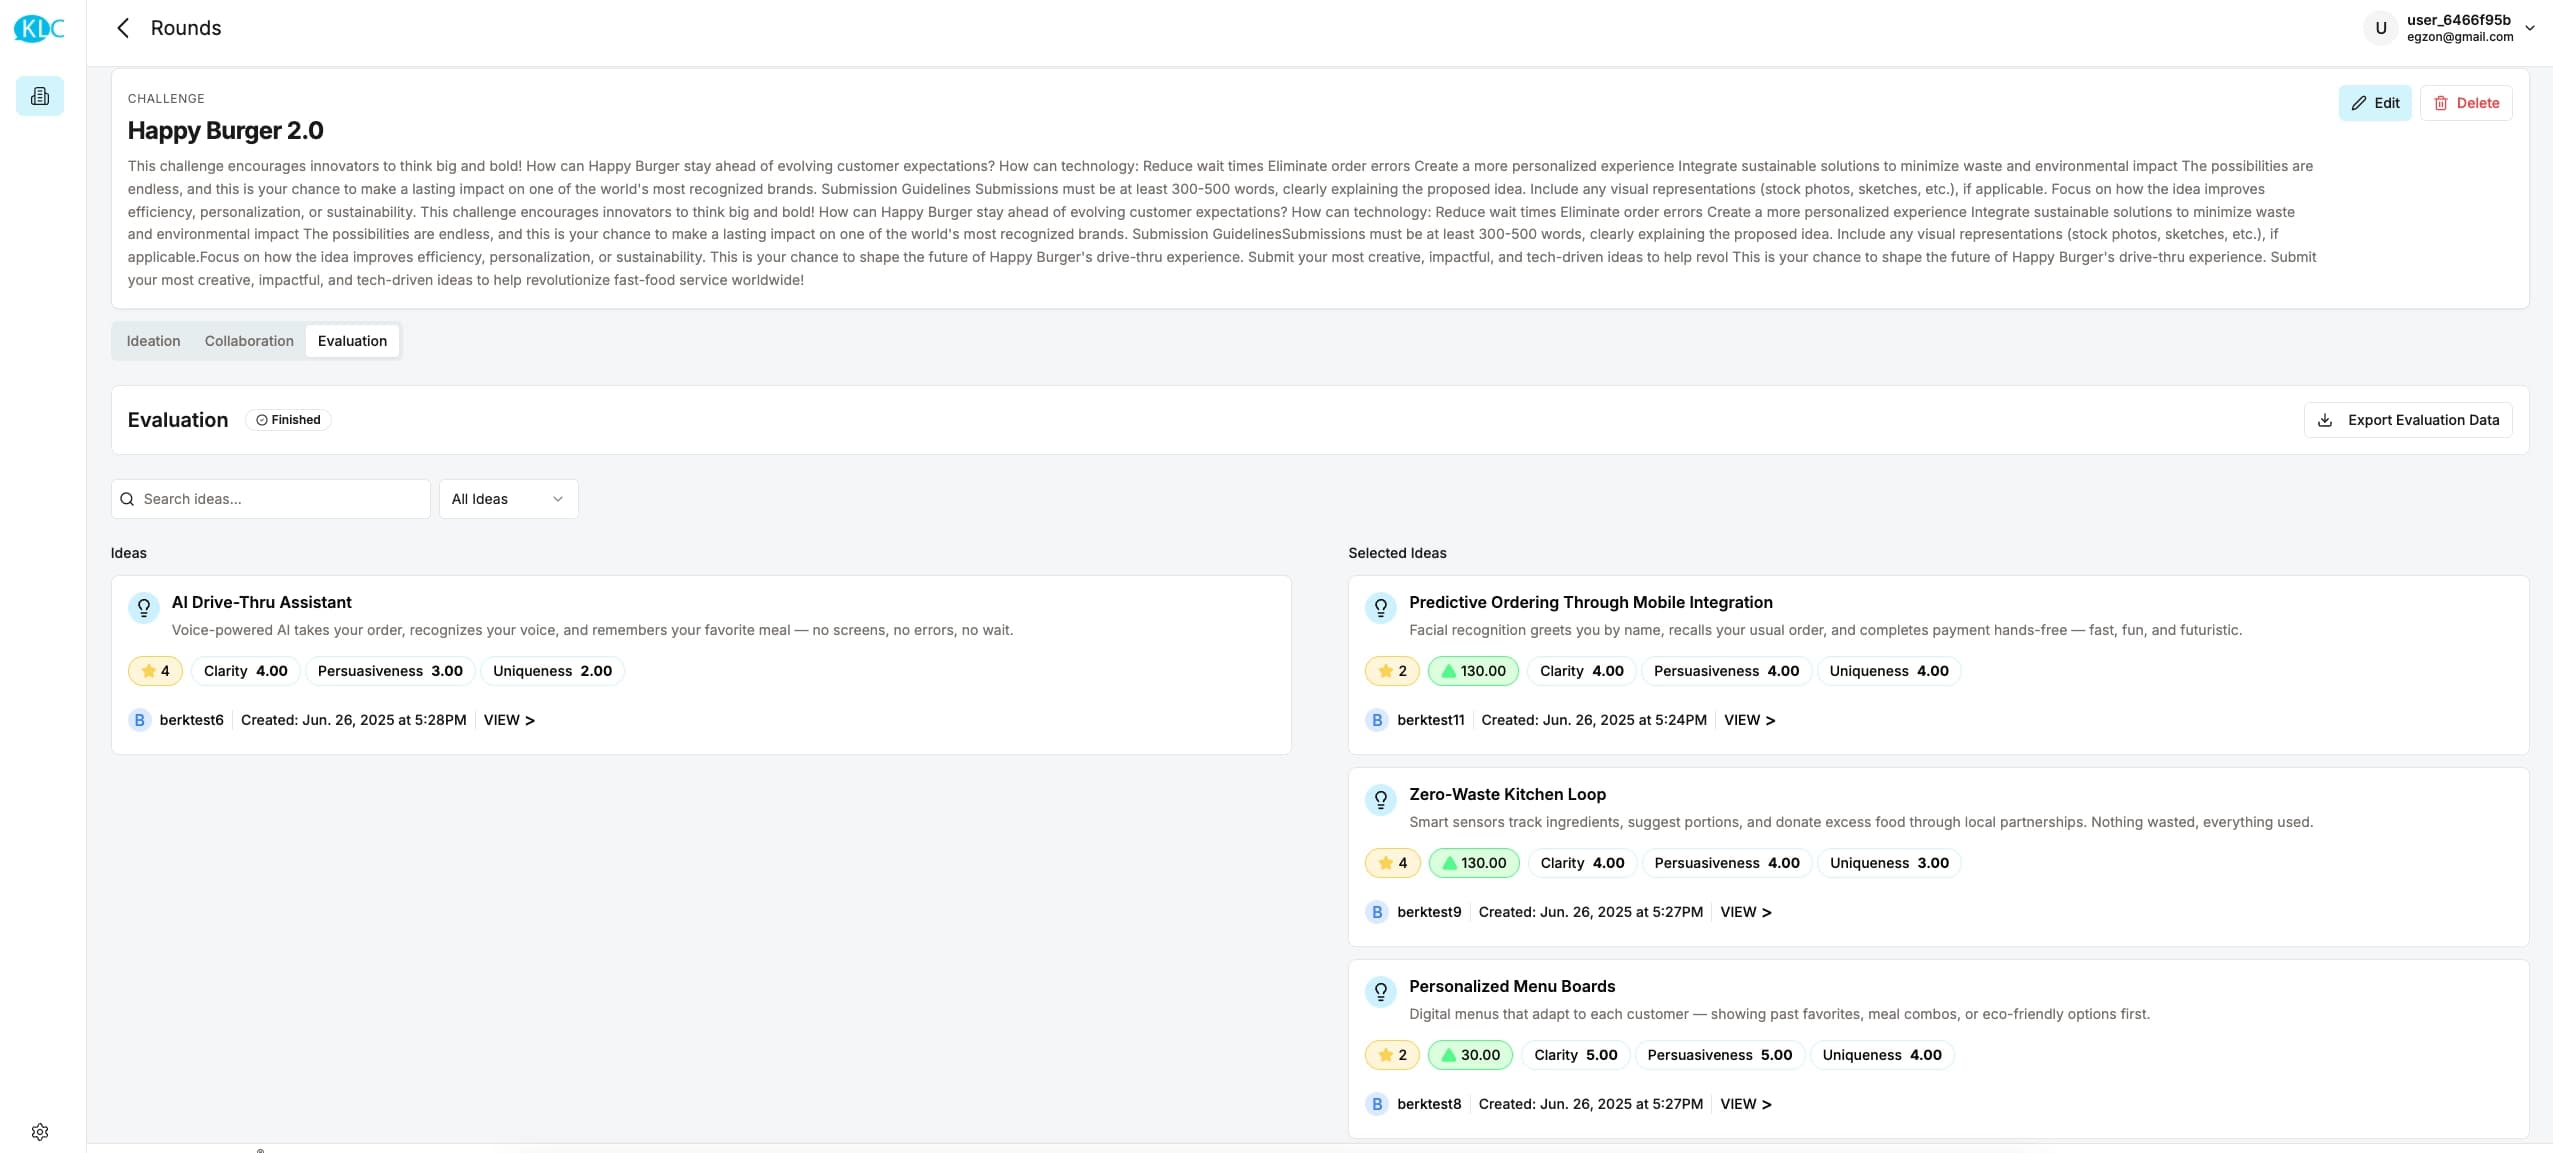The height and width of the screenshot is (1153, 2553).
Task: Click lightbulb icon of Zero-Waste Kitchen Loop
Action: click(1380, 799)
